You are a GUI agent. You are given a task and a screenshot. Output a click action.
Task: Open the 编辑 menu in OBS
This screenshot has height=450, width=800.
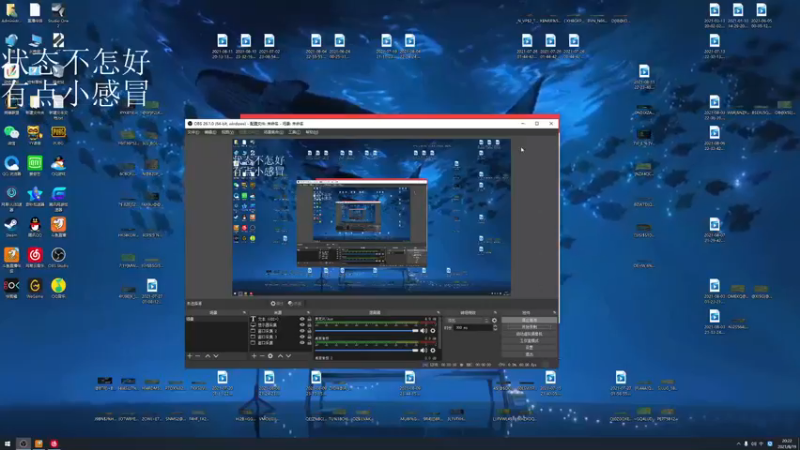(210, 132)
